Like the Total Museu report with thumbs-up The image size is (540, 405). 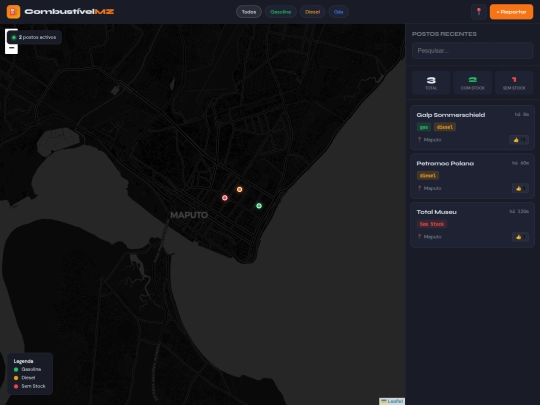click(x=520, y=237)
